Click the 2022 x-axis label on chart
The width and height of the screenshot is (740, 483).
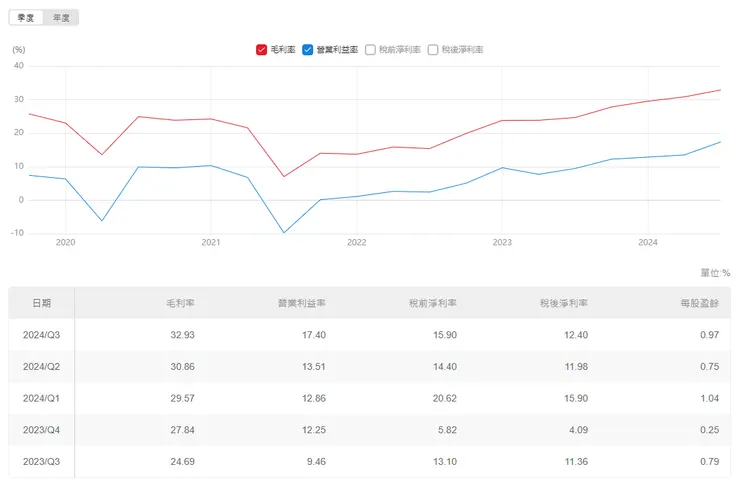[x=356, y=242]
